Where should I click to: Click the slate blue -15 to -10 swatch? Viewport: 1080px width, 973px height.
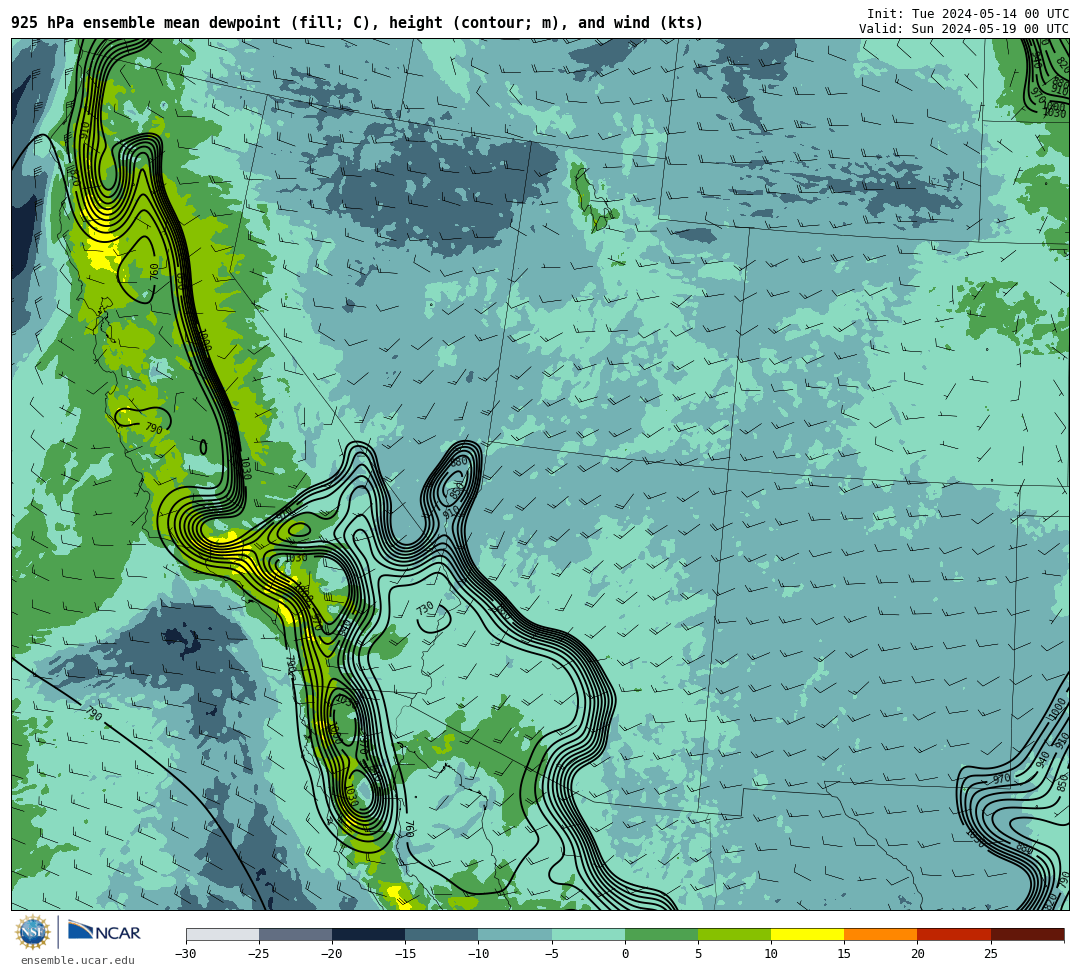442,934
